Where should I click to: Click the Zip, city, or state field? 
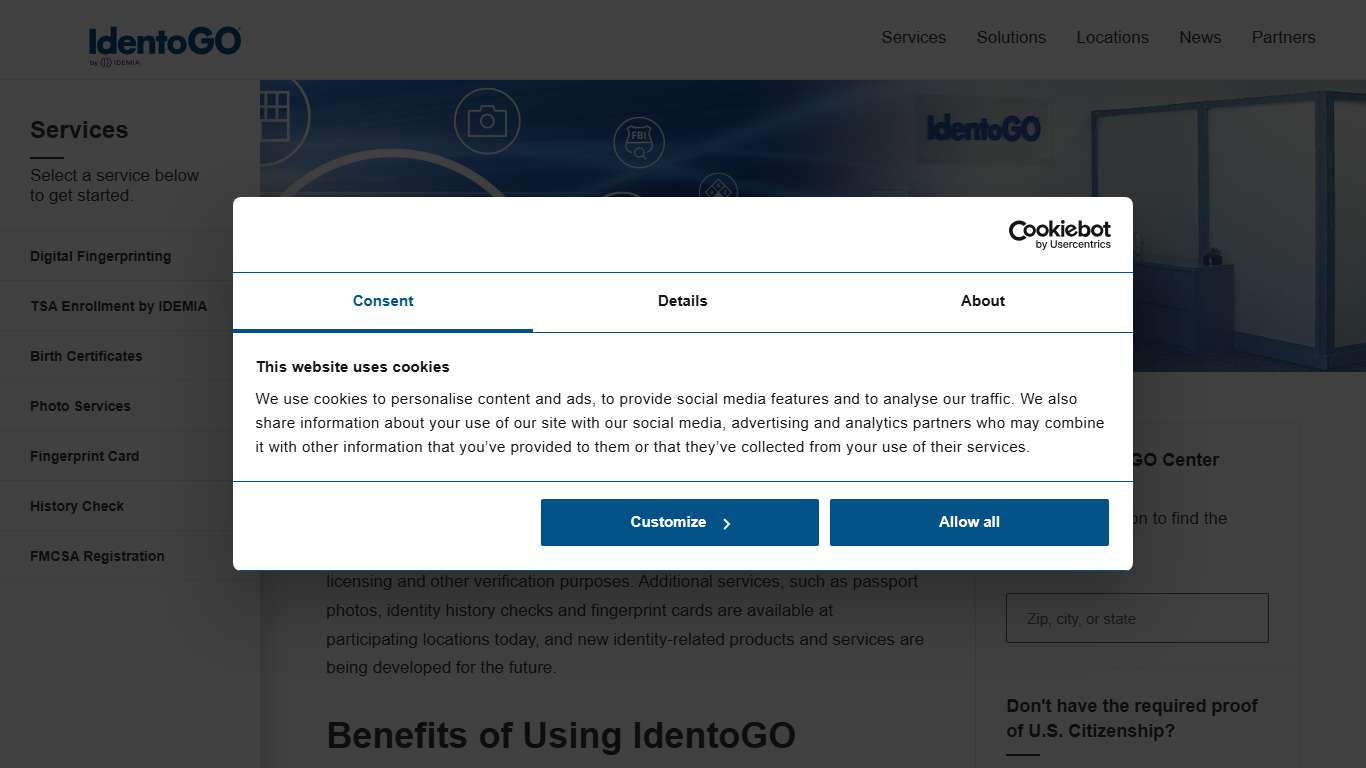coord(1136,618)
